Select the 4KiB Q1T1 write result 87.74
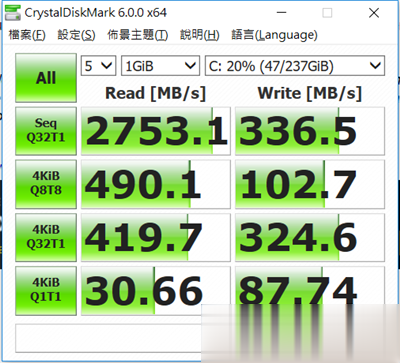 point(310,291)
